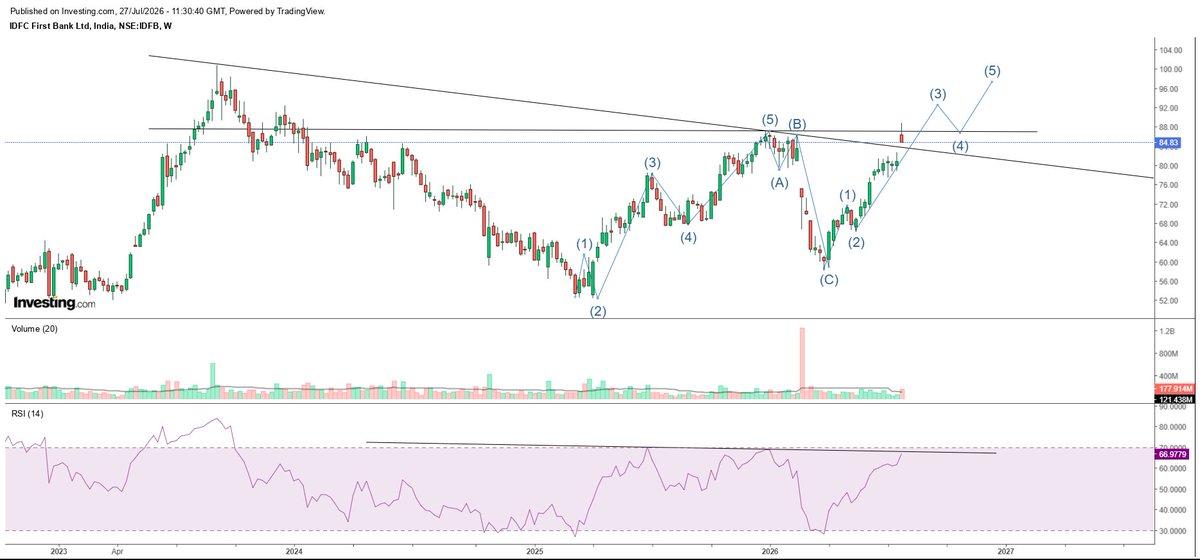Click the 2025 time axis label
1200x560 pixels.
[534, 550]
